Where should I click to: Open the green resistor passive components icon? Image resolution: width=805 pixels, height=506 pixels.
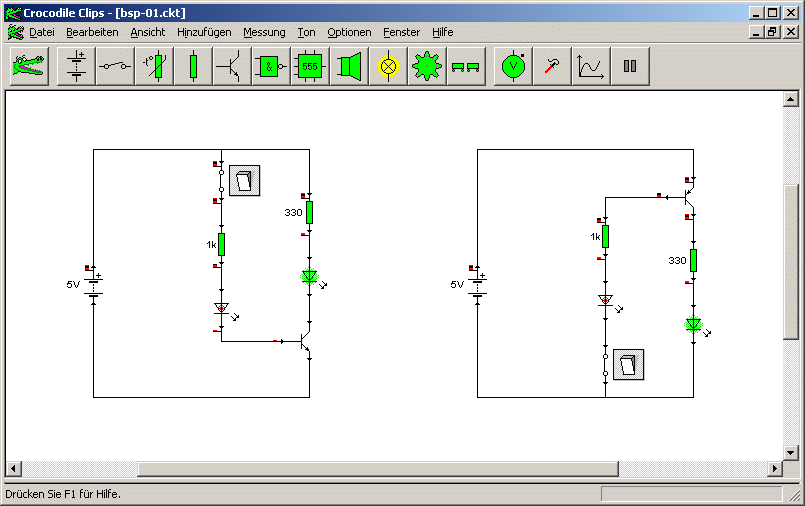click(194, 66)
